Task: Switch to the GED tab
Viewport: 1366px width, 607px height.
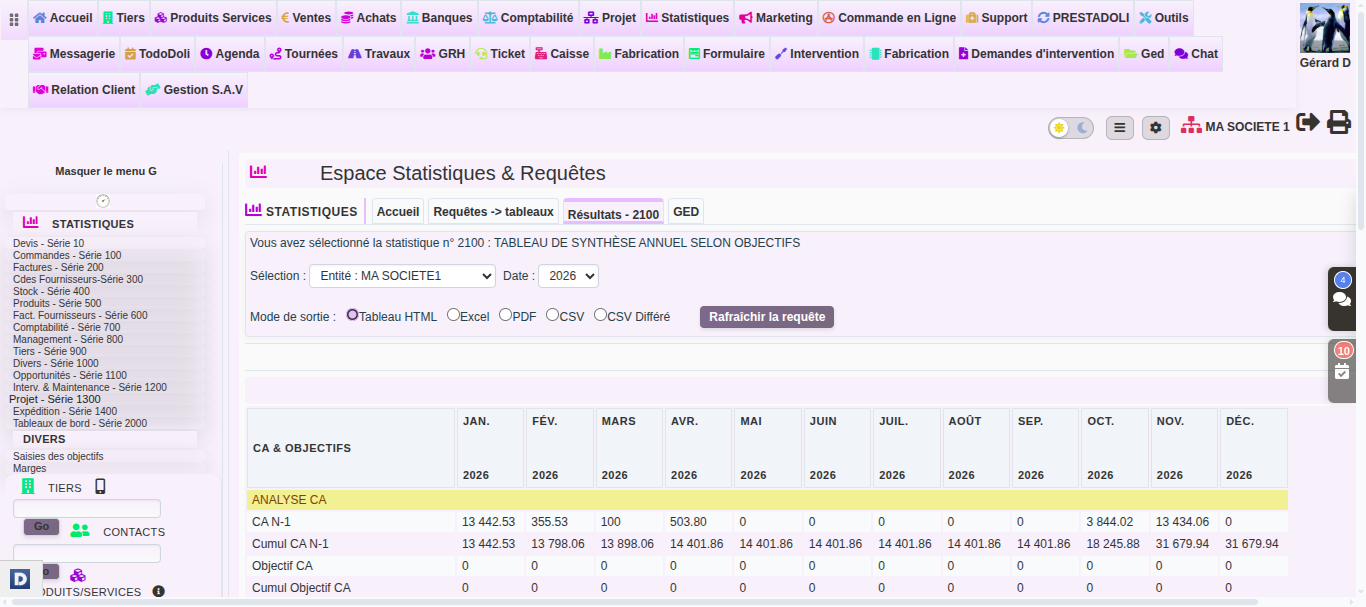Action: [x=686, y=212]
